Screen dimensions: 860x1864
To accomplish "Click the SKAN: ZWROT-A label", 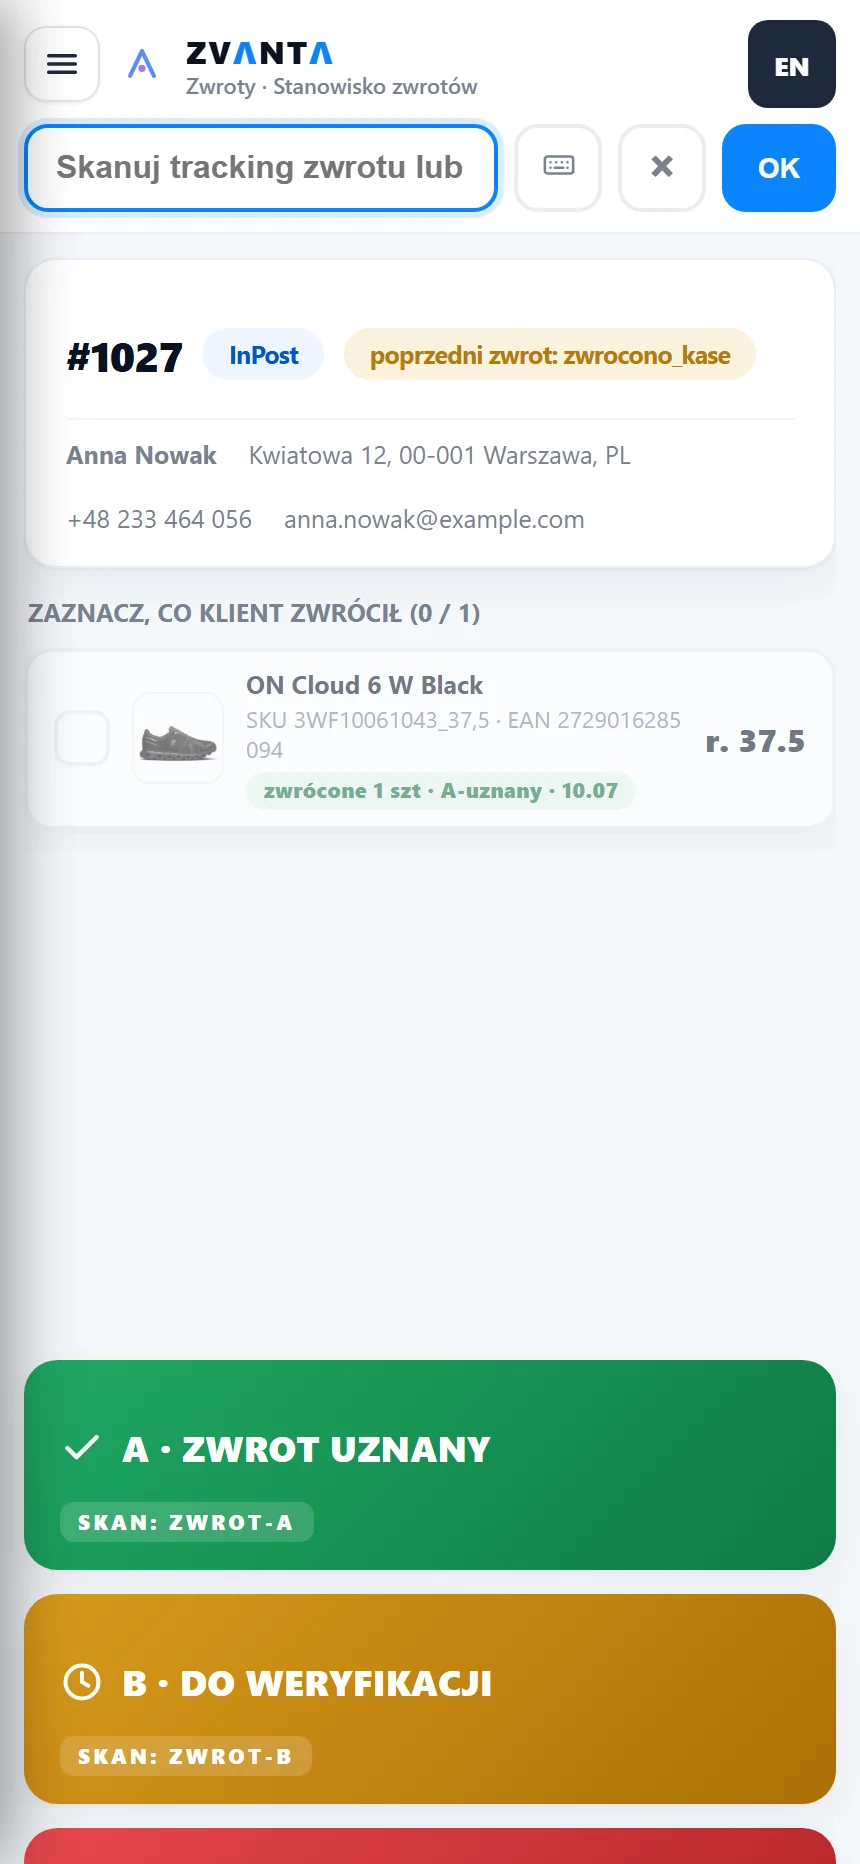I will 186,1522.
